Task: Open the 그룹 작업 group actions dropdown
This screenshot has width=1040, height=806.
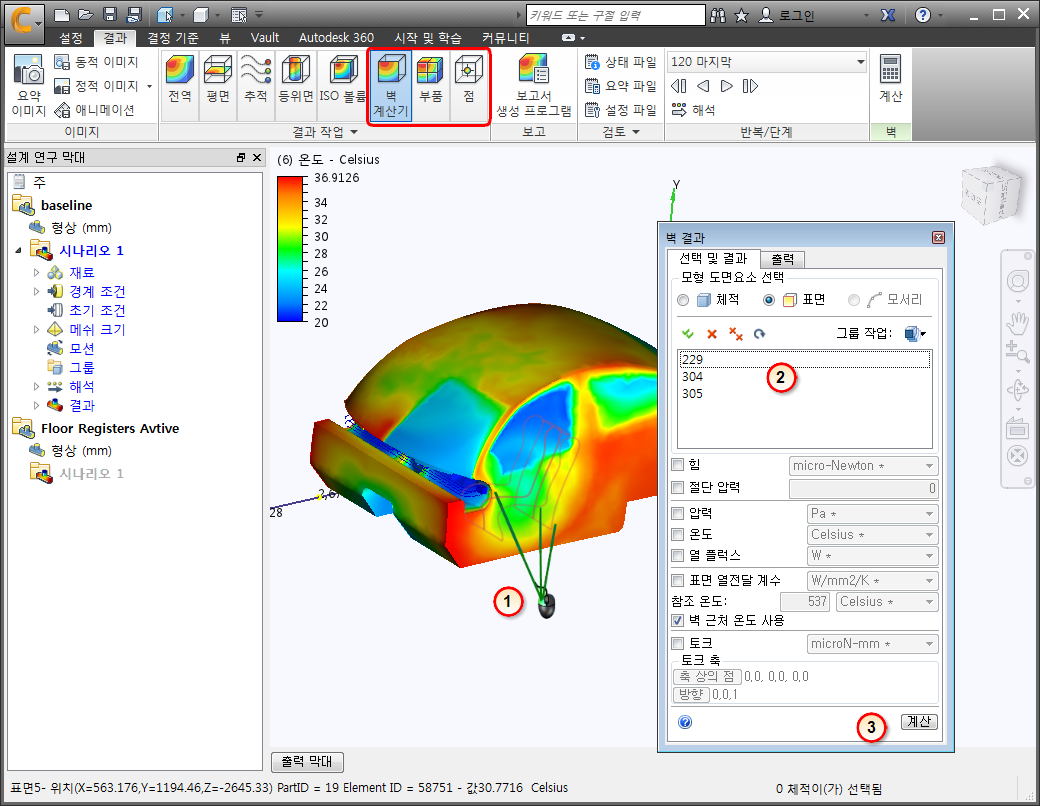Action: click(x=916, y=334)
